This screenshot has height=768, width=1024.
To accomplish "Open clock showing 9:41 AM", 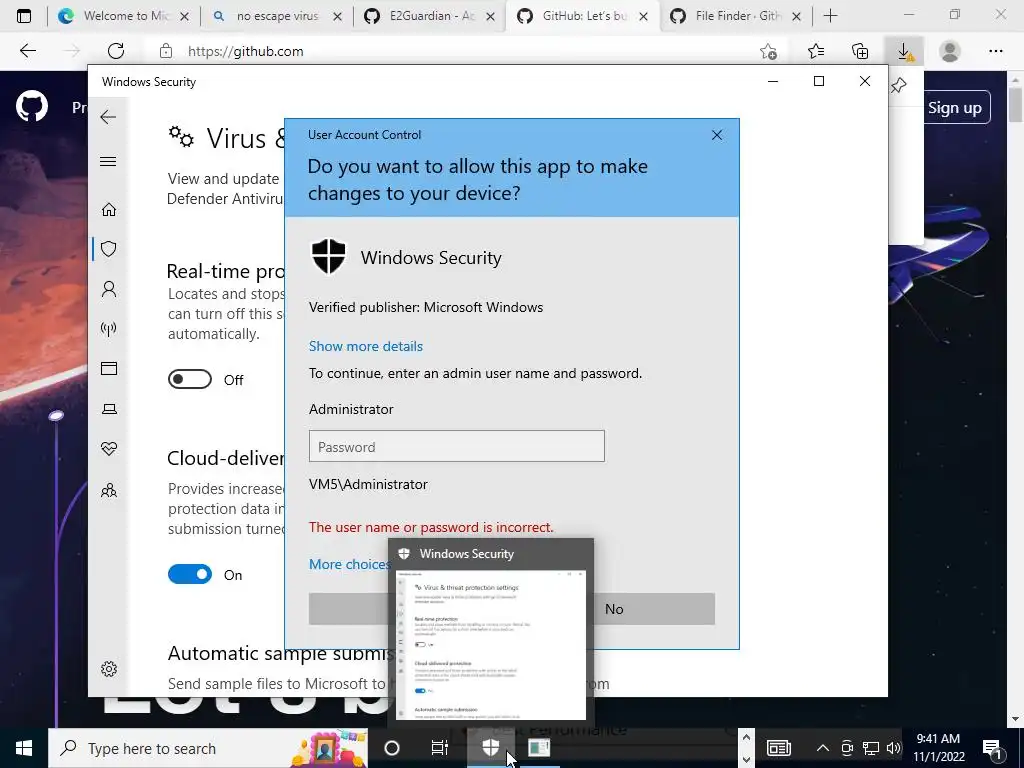I will pos(938,748).
